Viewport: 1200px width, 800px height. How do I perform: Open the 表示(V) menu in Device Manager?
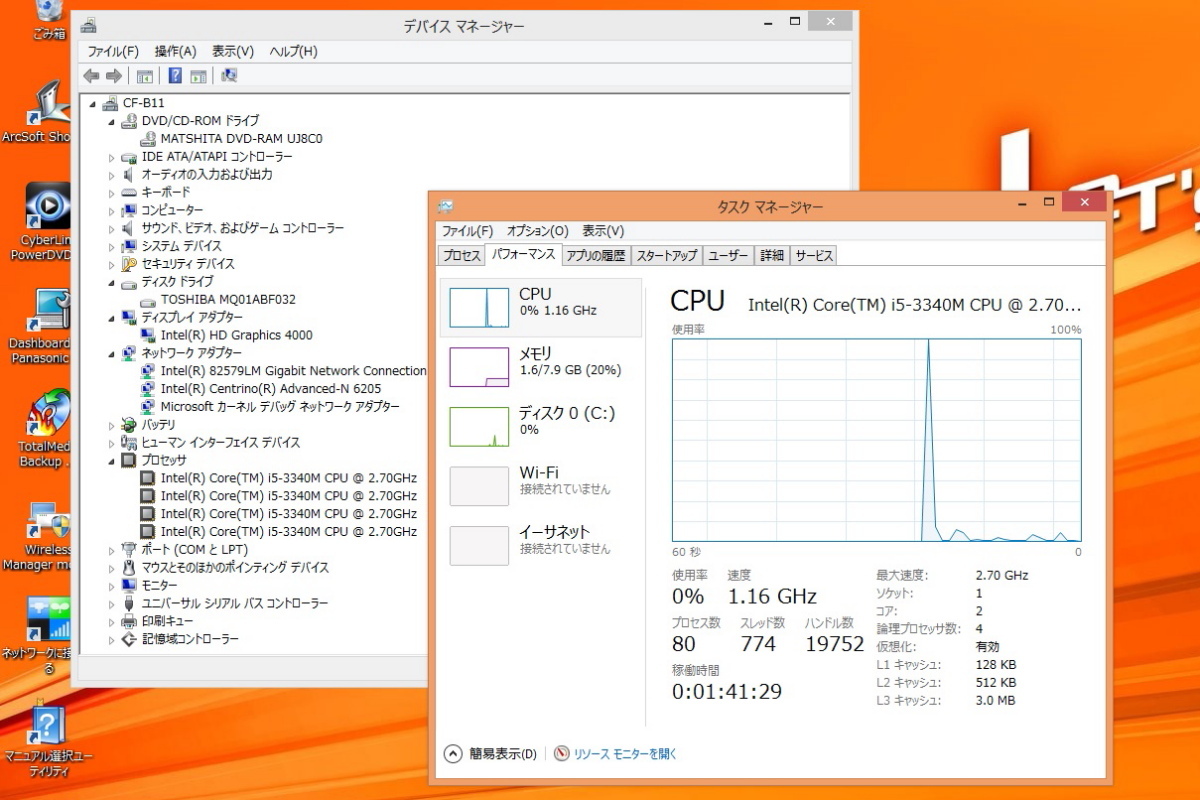pyautogui.click(x=233, y=51)
